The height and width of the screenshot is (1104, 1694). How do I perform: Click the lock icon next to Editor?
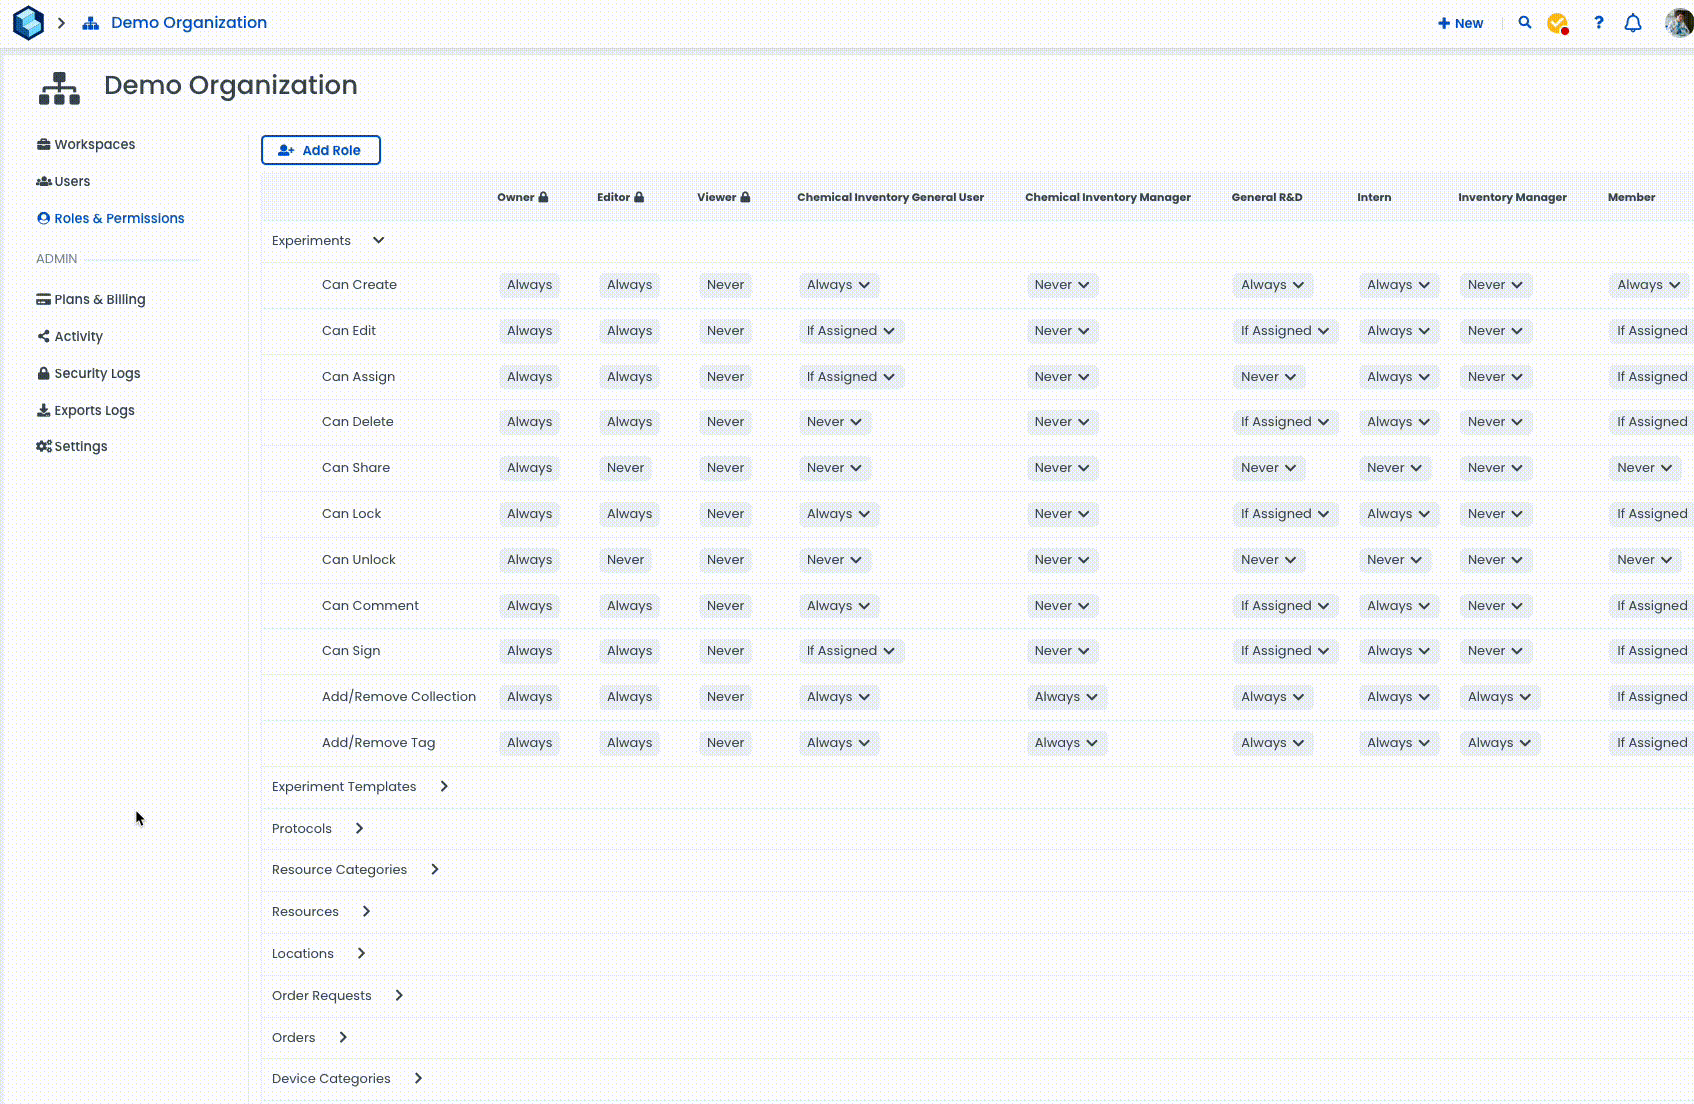(x=639, y=197)
